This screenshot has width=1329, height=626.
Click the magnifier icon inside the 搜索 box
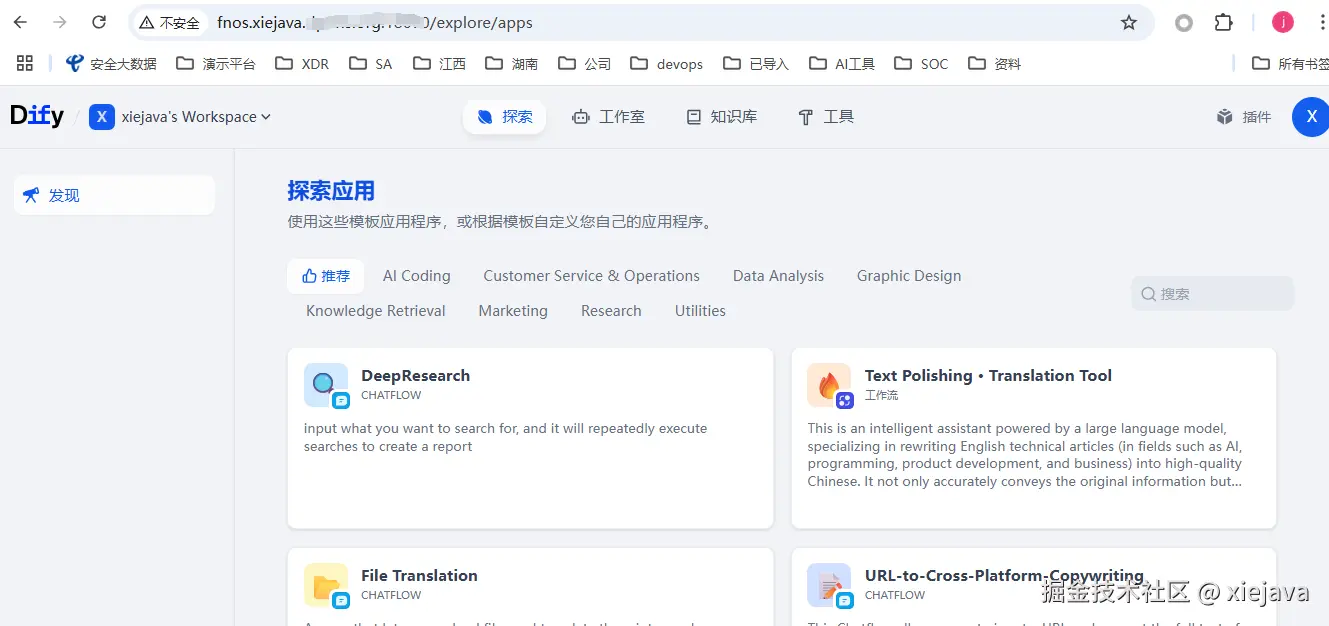tap(1148, 293)
